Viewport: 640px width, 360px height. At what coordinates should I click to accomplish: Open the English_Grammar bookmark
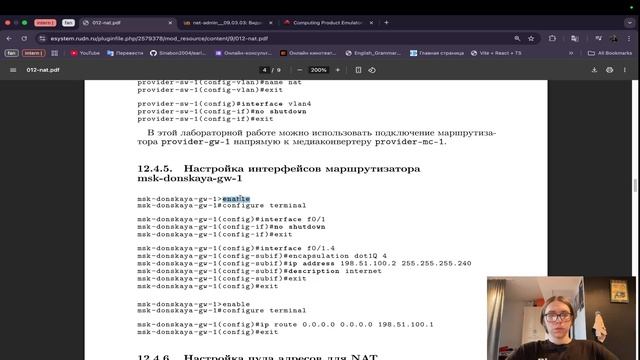point(373,53)
